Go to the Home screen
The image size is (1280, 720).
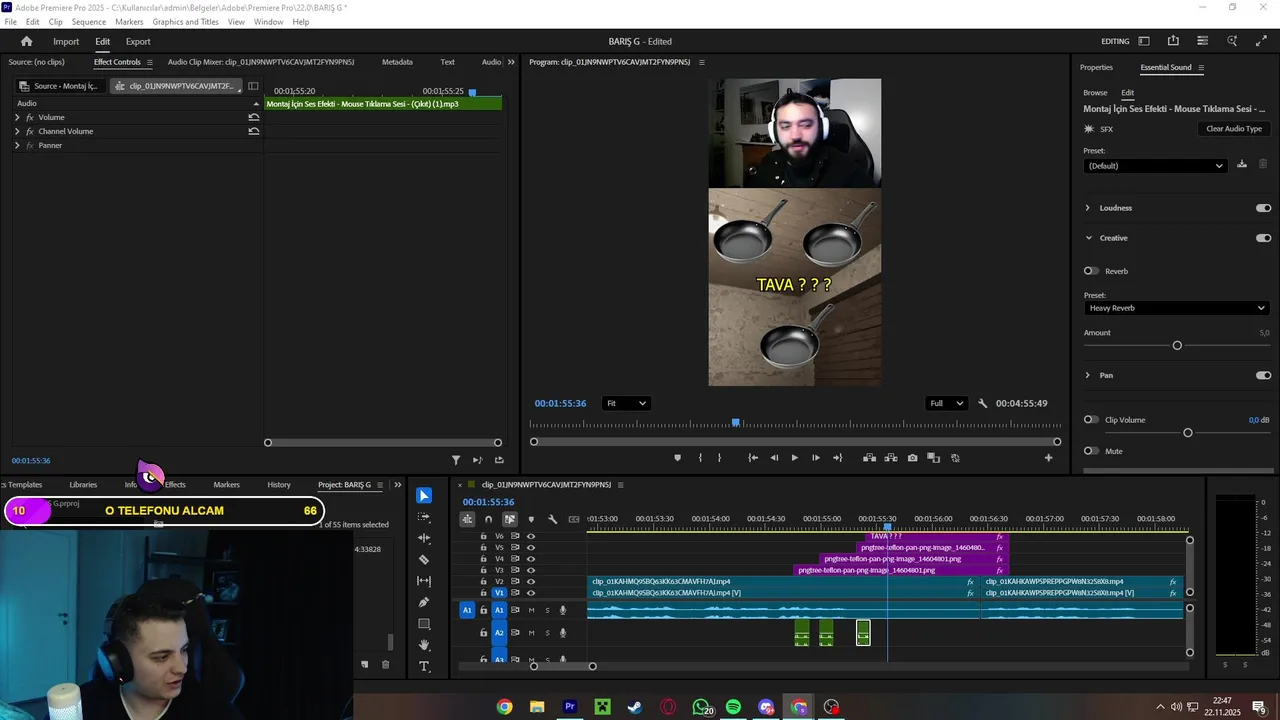pyautogui.click(x=27, y=41)
